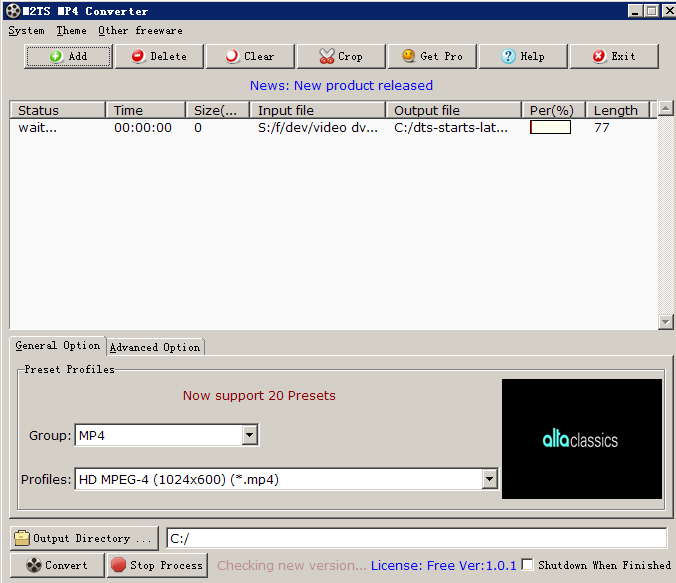Click input file 'S:/f/dev/video dv...' cell

pyautogui.click(x=318, y=128)
